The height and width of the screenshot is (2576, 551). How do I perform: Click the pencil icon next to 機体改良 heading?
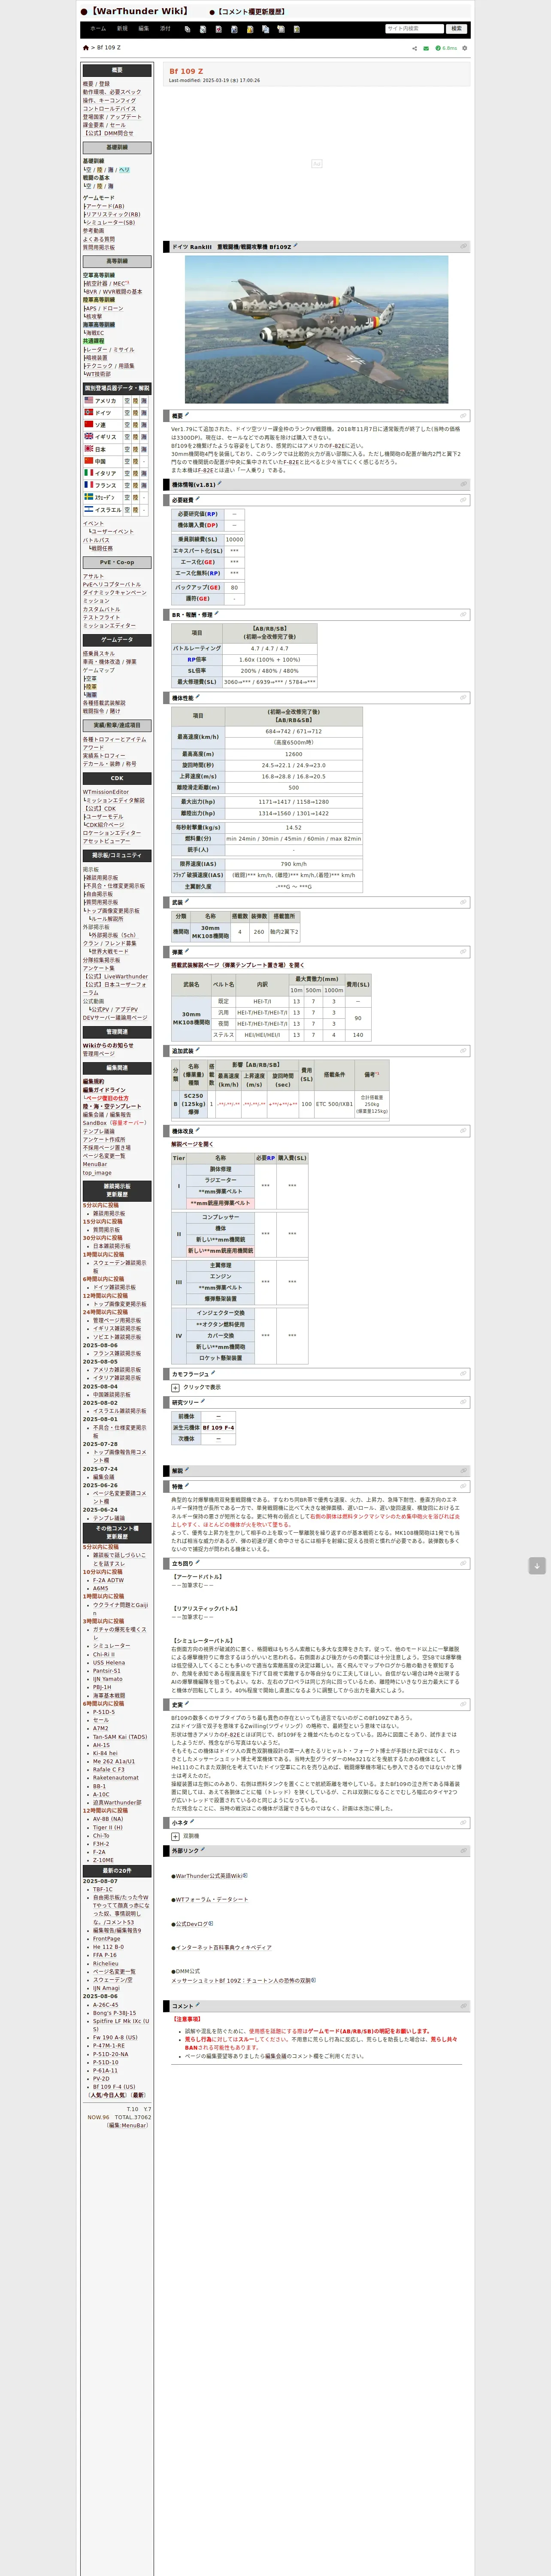[x=197, y=1130]
